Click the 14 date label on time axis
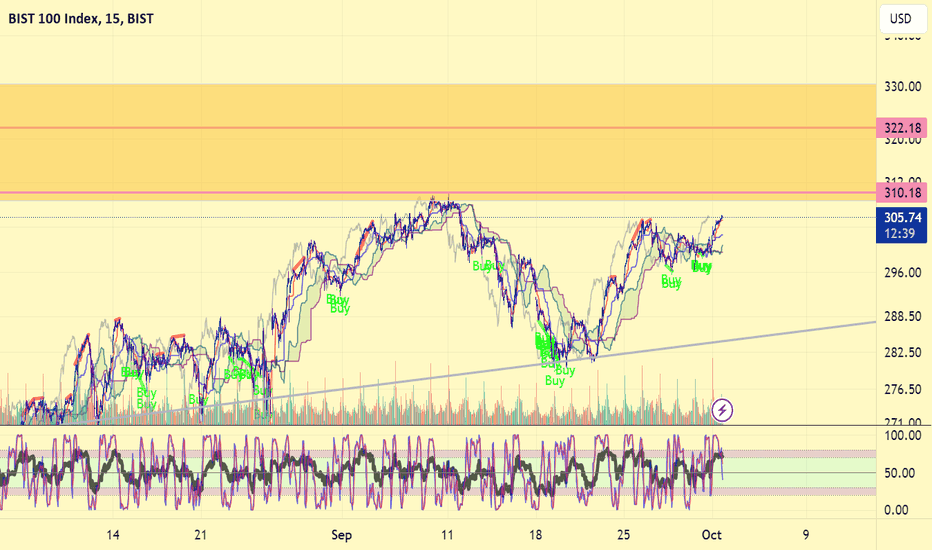The width and height of the screenshot is (932, 550). pos(112,535)
